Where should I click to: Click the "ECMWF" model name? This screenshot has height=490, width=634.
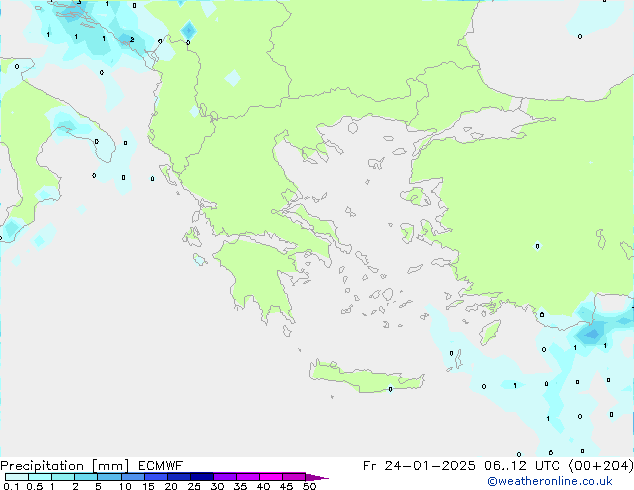(161, 466)
